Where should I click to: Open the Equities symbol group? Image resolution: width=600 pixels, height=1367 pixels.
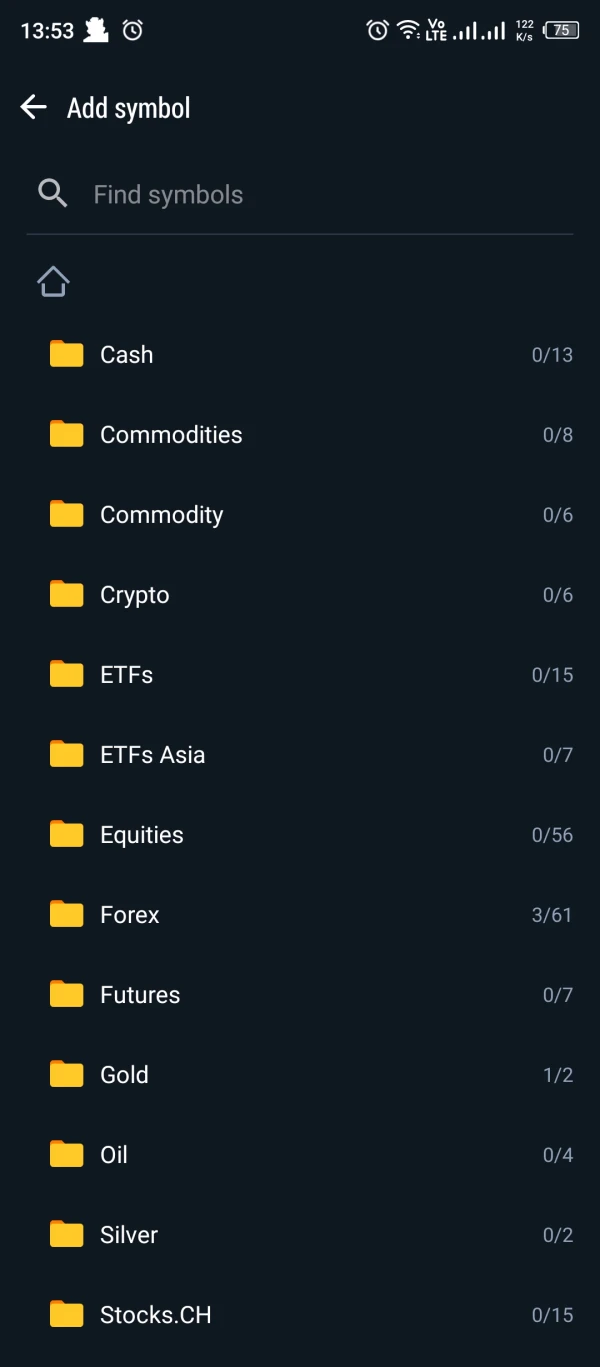[142, 835]
